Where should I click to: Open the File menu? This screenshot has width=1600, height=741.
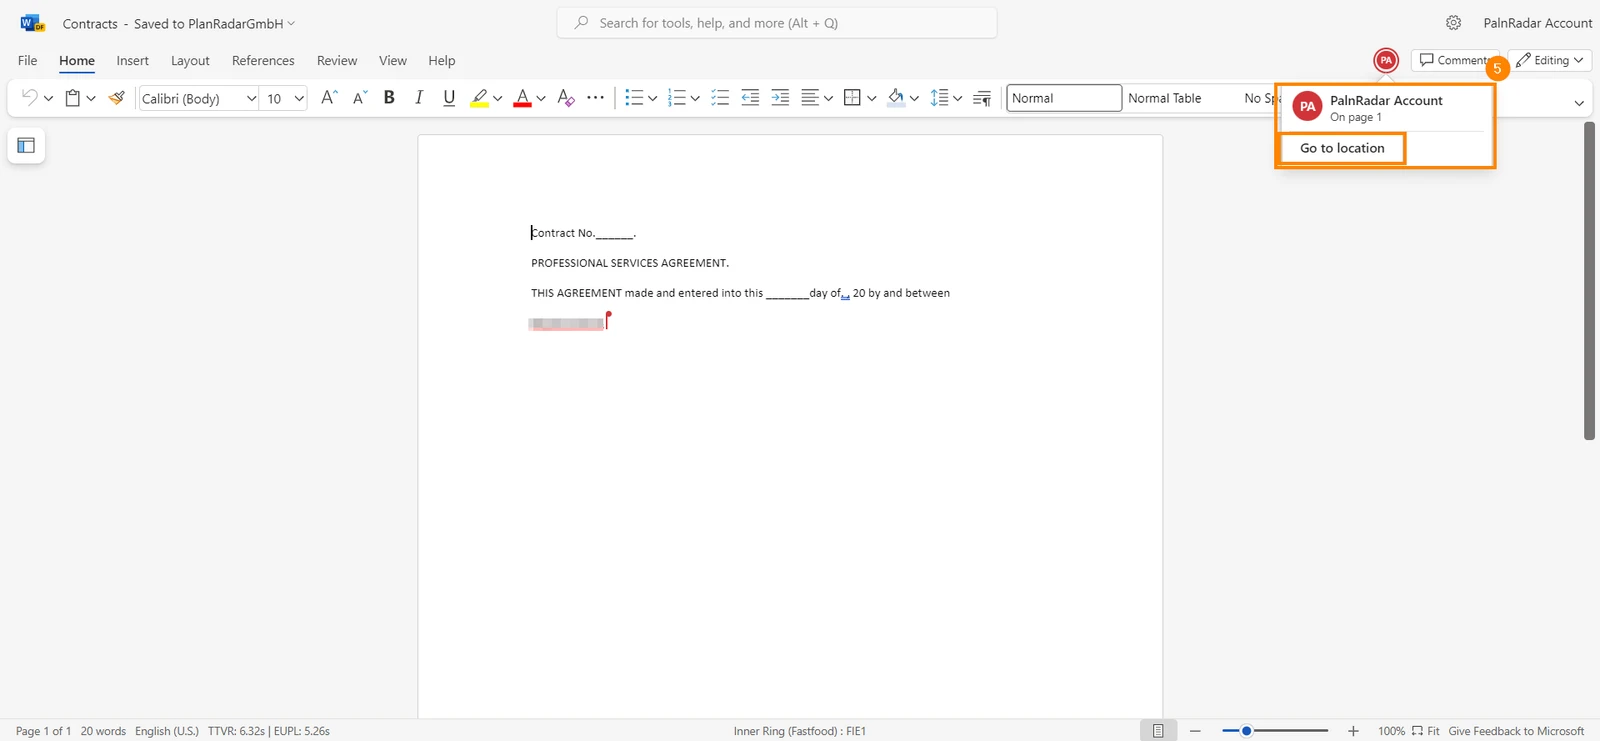[x=28, y=61]
